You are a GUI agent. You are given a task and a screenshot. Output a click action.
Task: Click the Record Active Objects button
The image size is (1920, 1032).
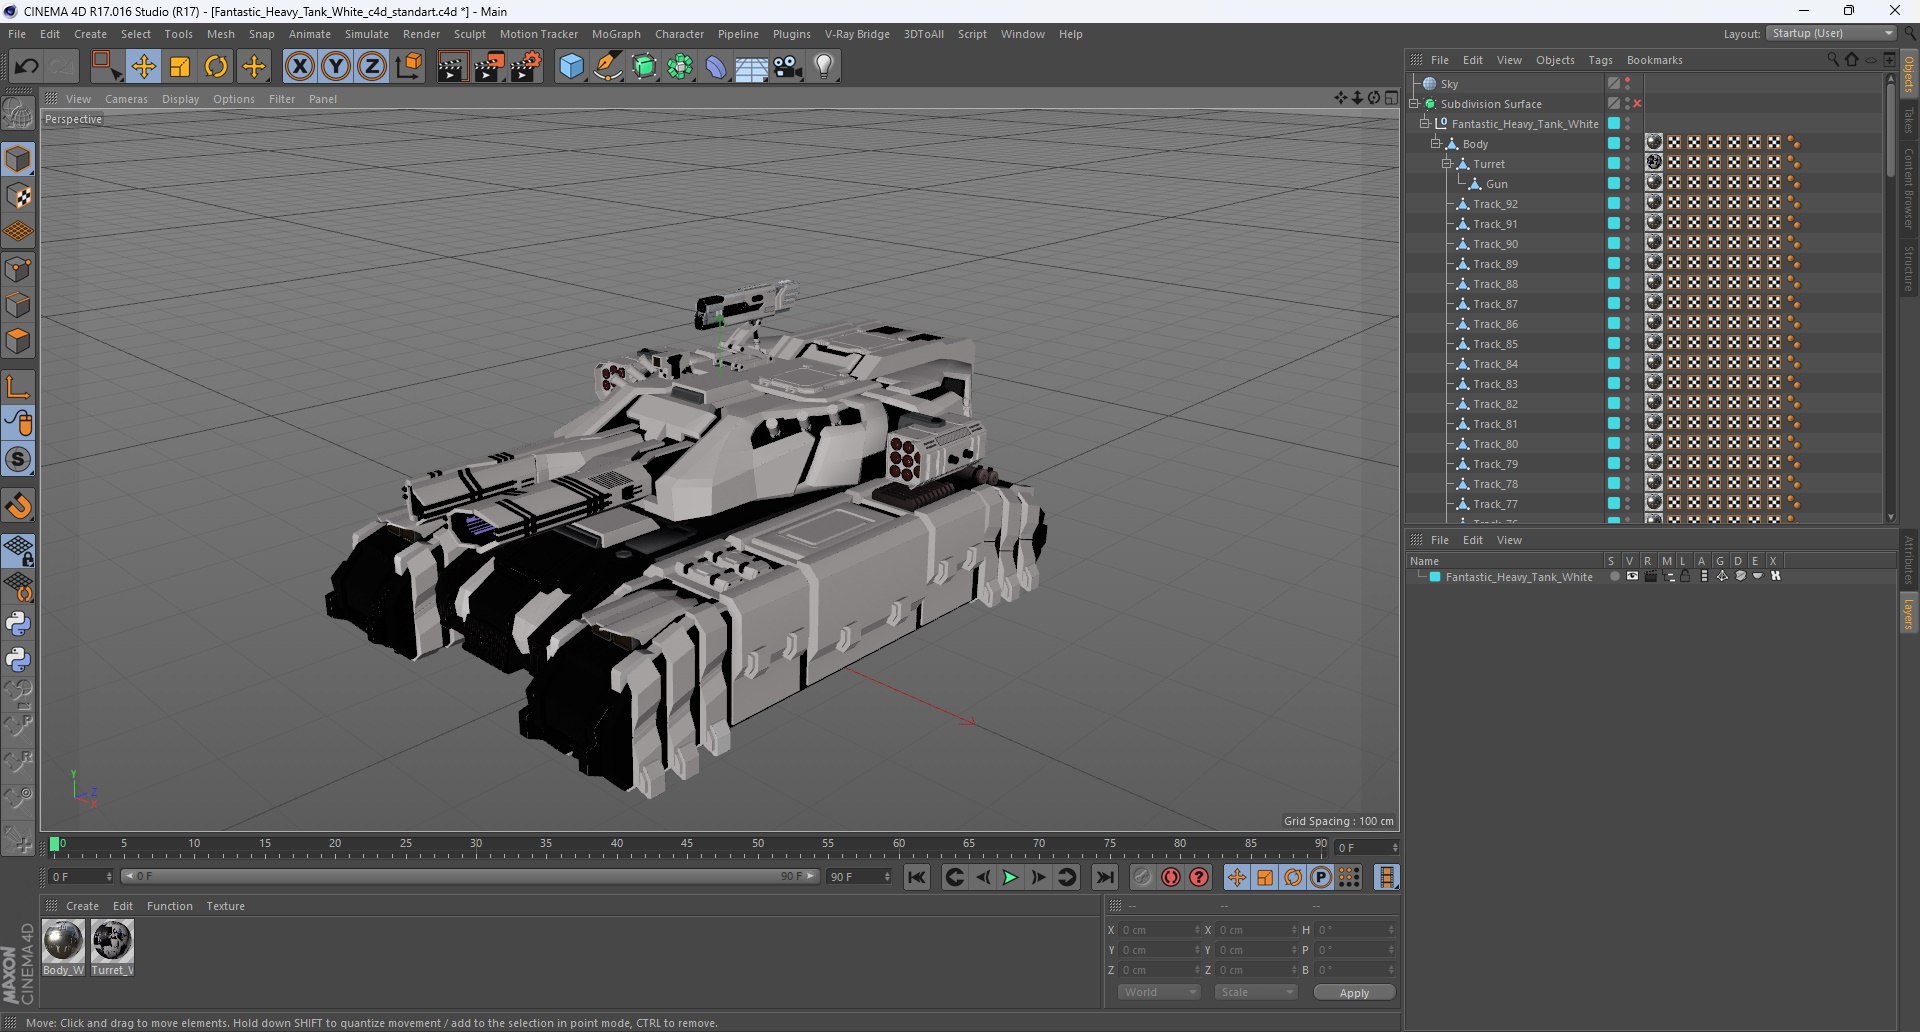(x=1143, y=877)
